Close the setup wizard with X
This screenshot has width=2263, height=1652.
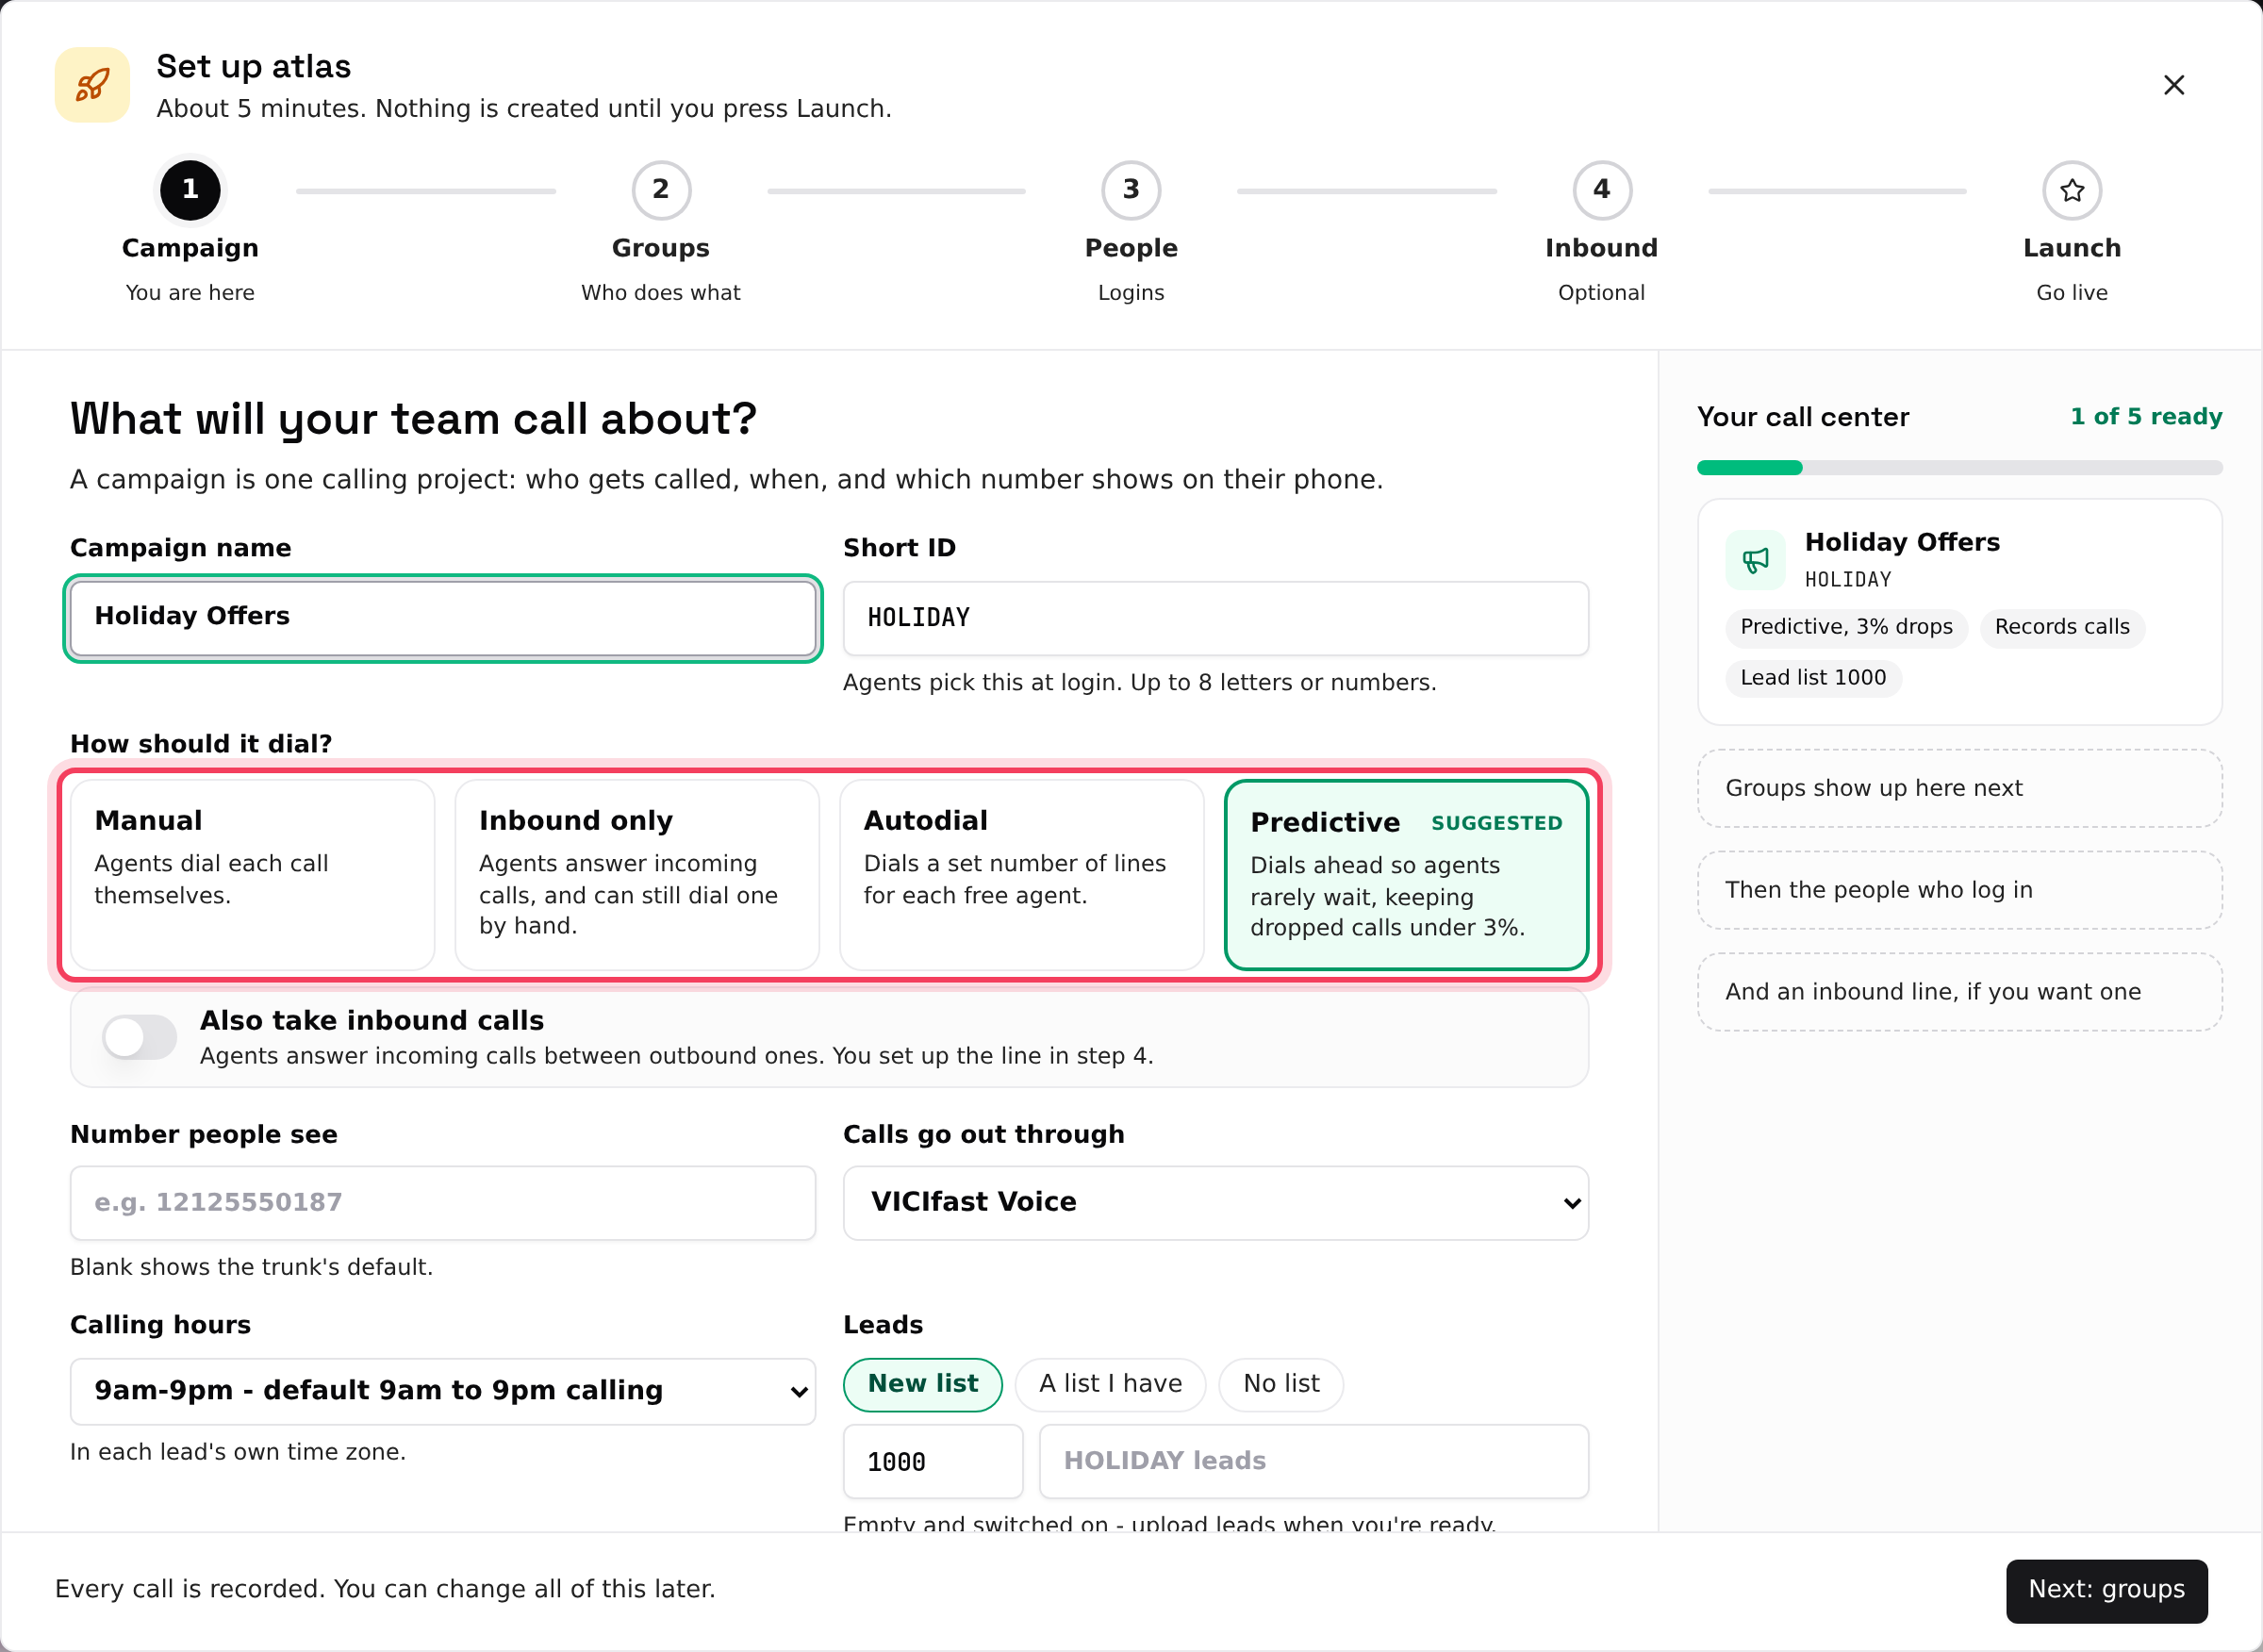(x=2173, y=85)
